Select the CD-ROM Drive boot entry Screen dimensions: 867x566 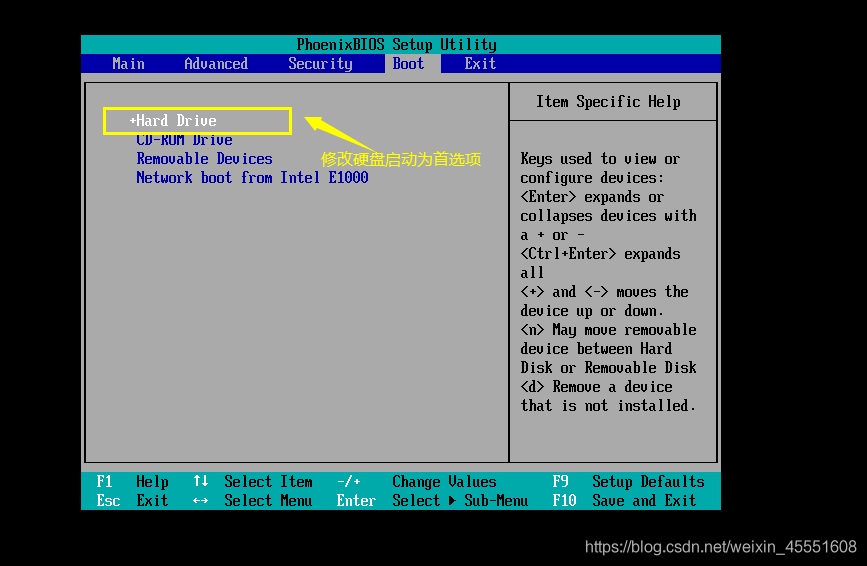184,140
